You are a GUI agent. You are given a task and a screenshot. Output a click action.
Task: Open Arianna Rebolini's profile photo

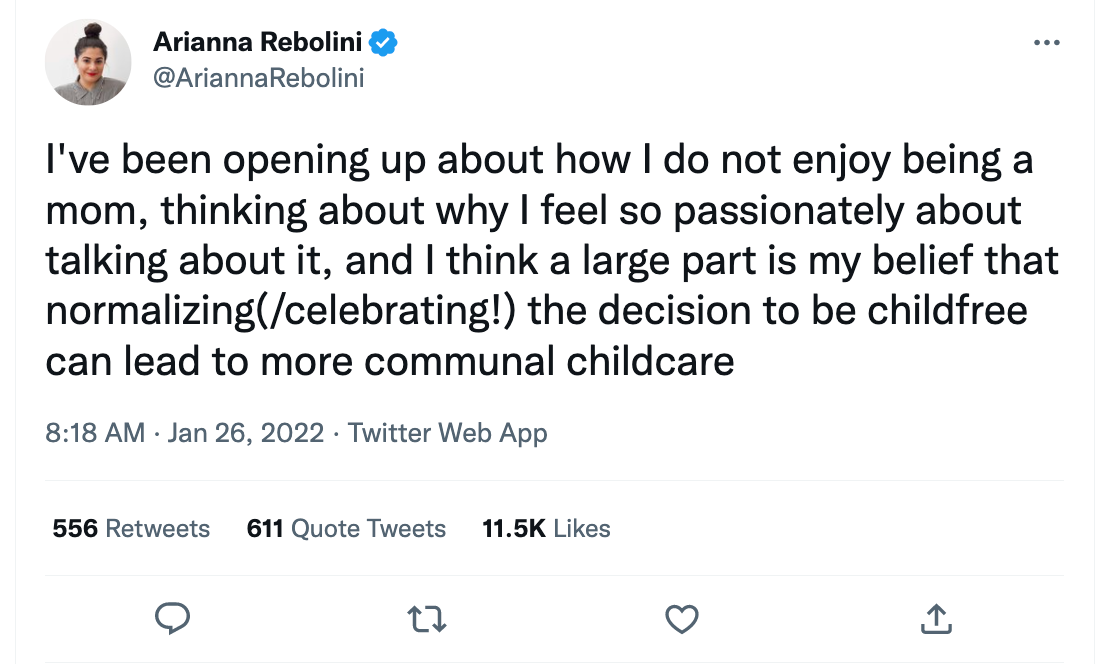[x=88, y=62]
